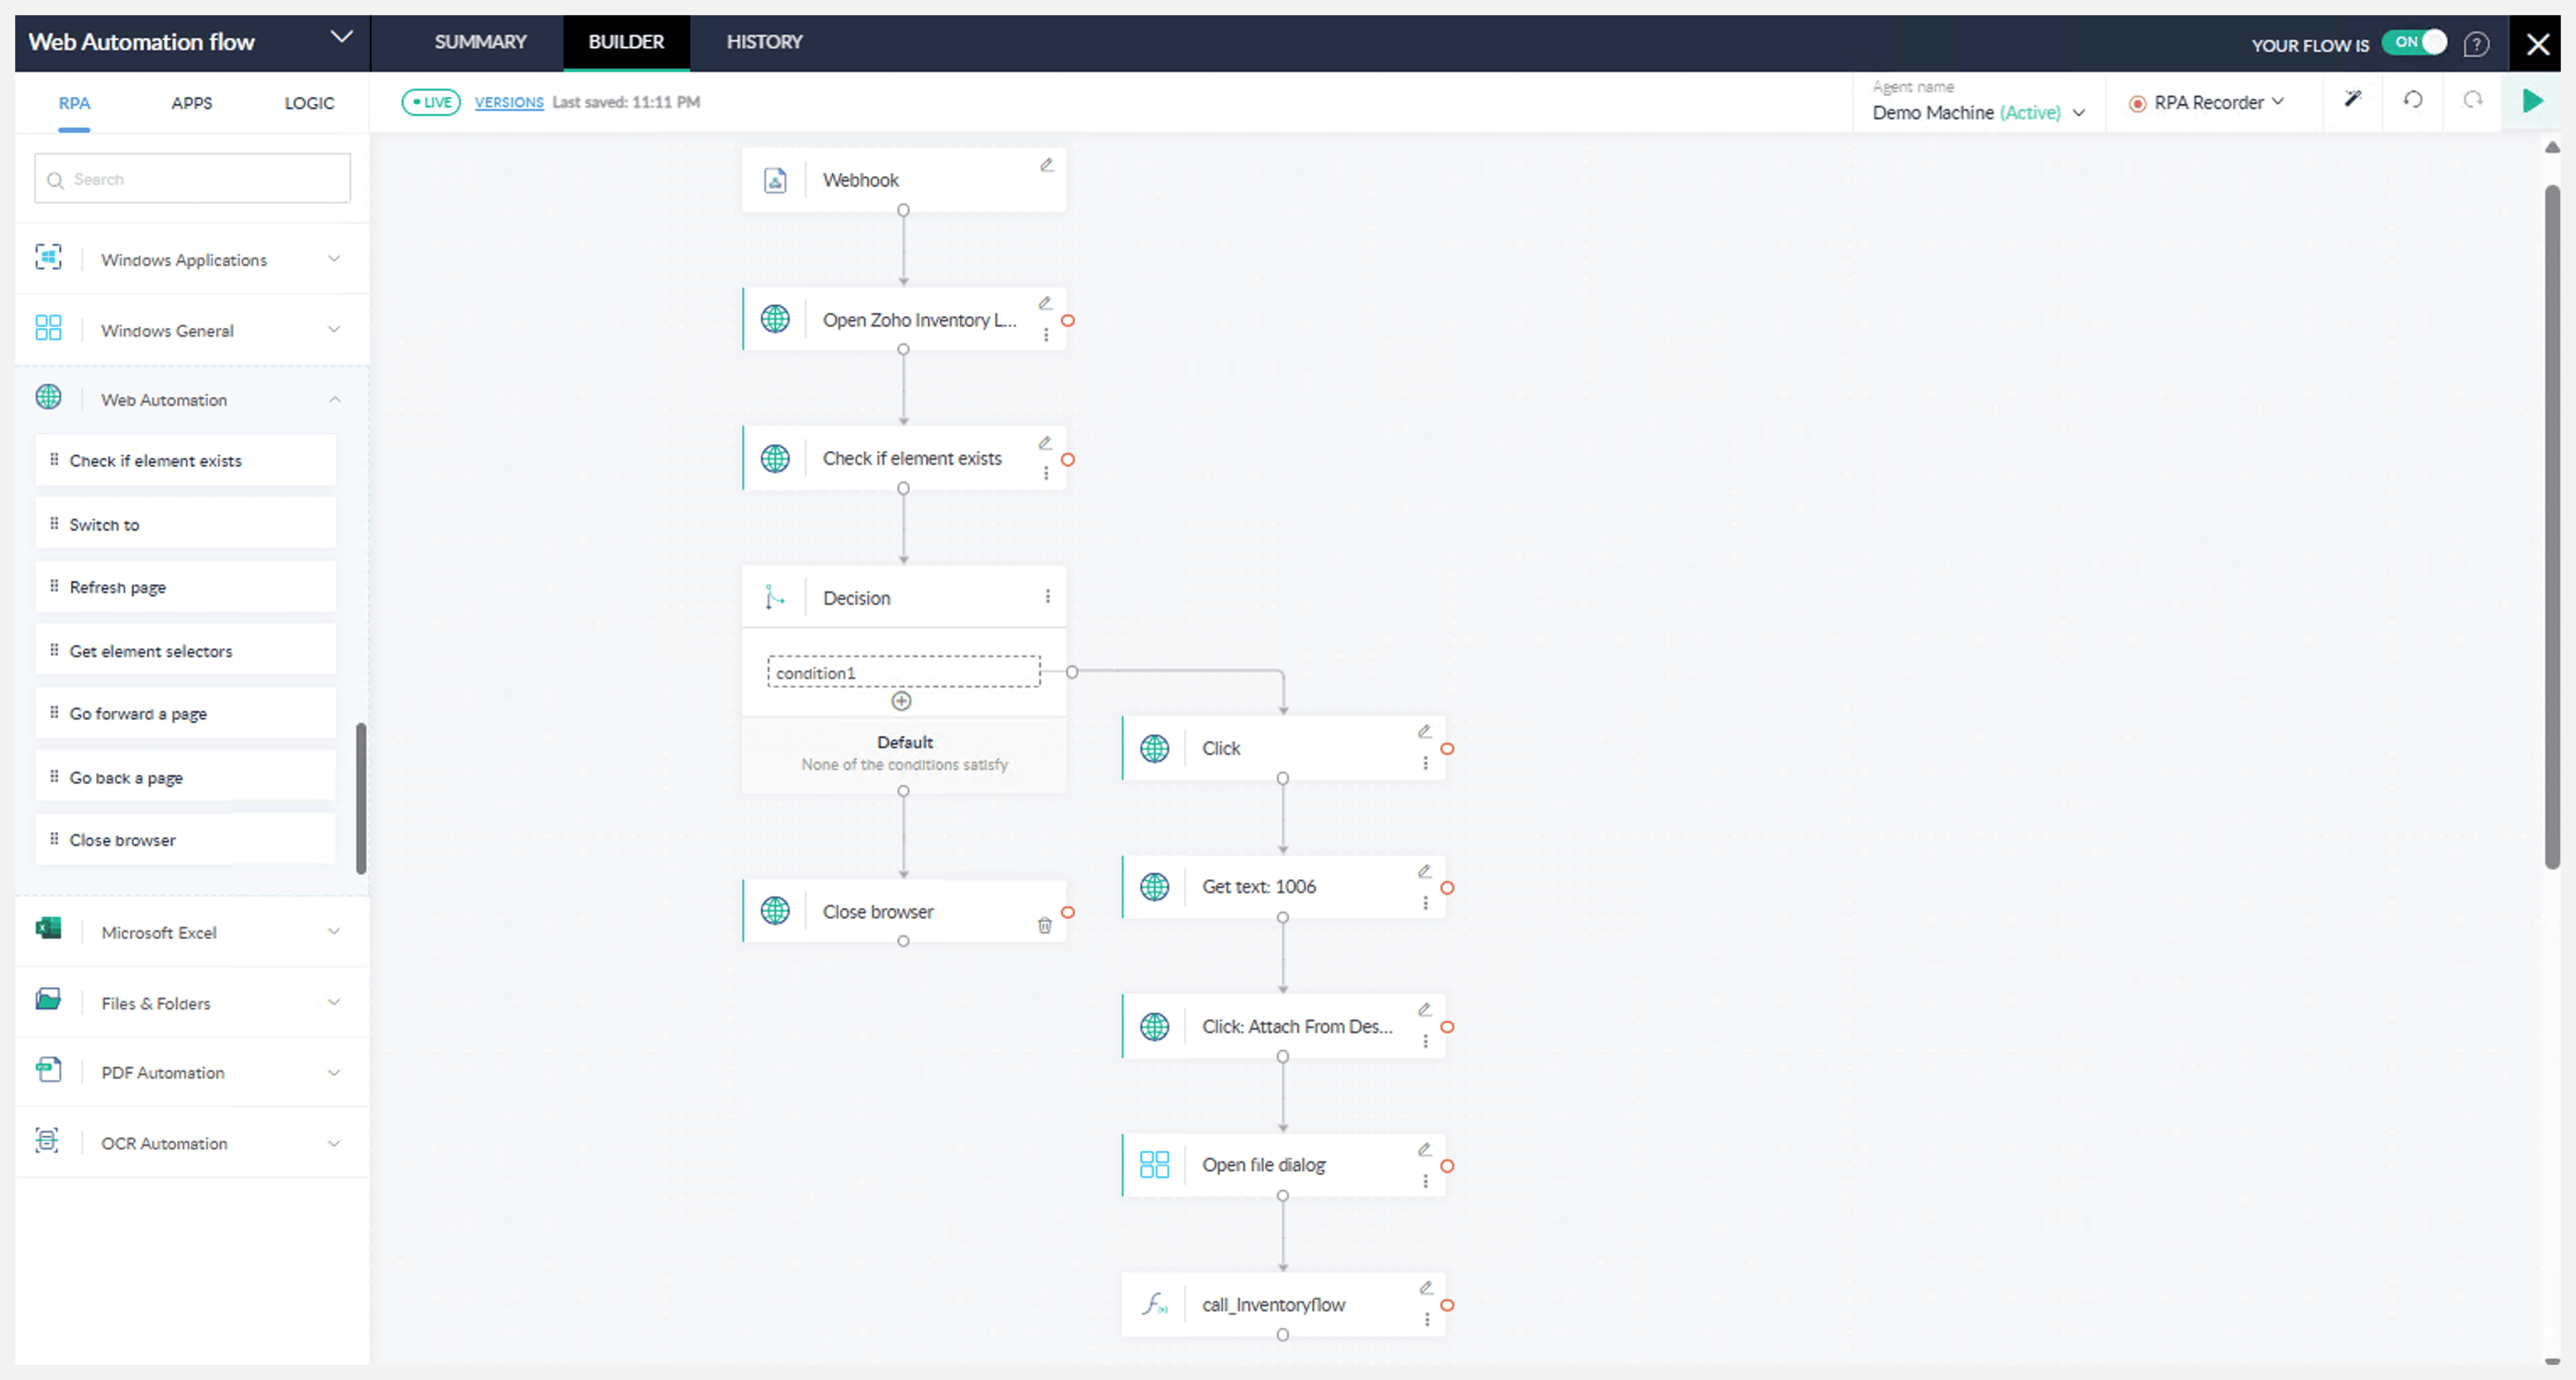Delete the Close browser step via trash icon
This screenshot has height=1380, width=2576.
(1044, 926)
